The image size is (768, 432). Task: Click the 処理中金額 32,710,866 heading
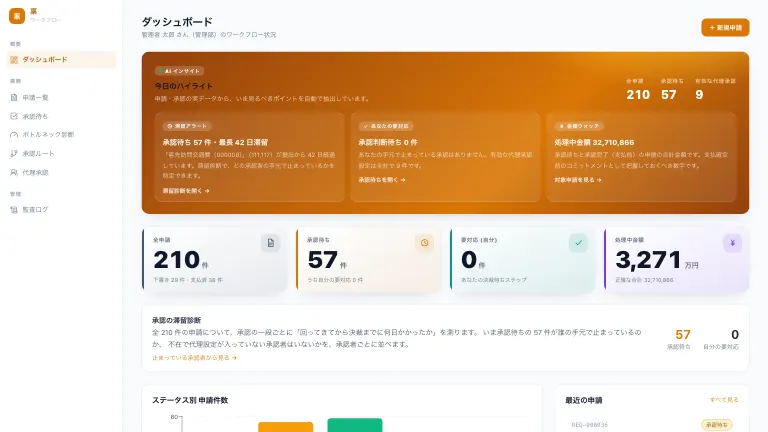coord(594,142)
